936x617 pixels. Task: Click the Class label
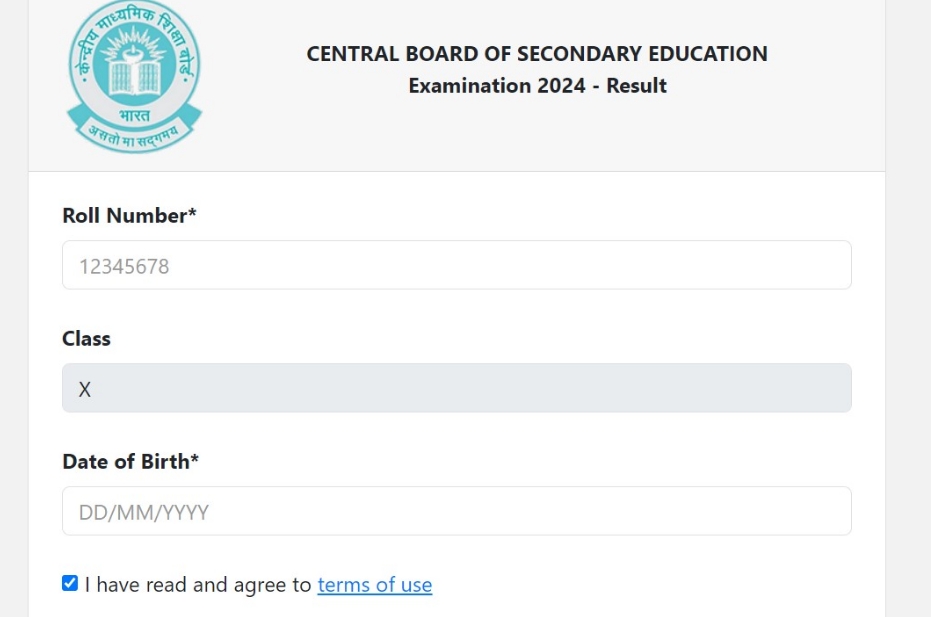tap(87, 339)
